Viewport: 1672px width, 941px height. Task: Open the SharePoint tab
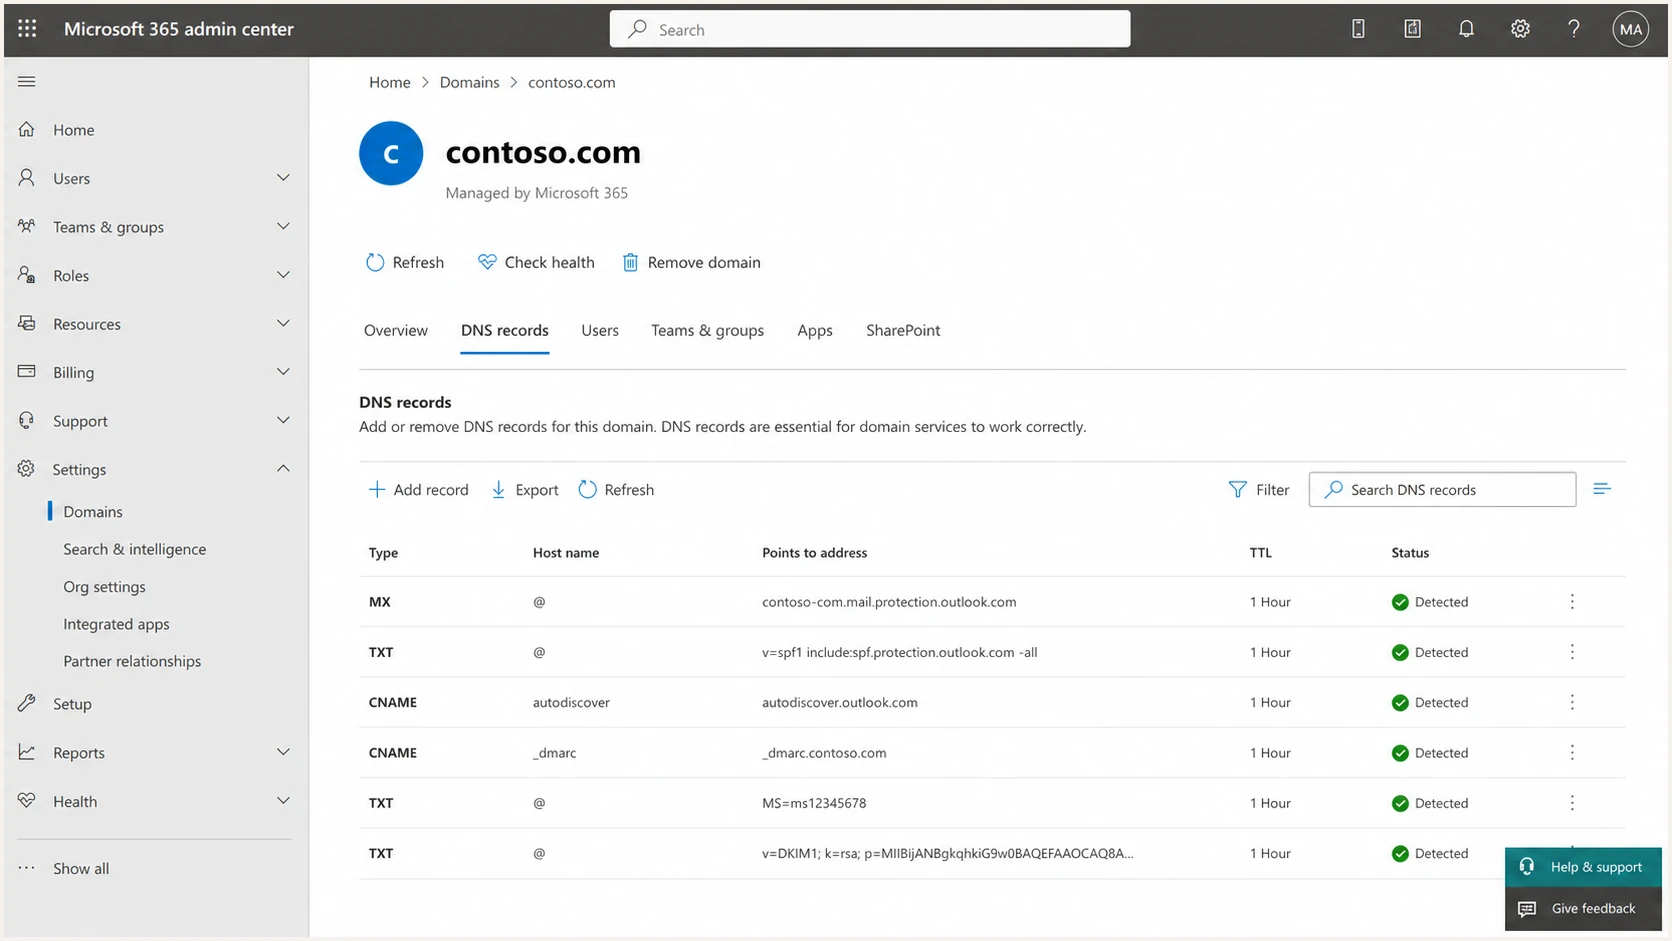click(x=903, y=330)
